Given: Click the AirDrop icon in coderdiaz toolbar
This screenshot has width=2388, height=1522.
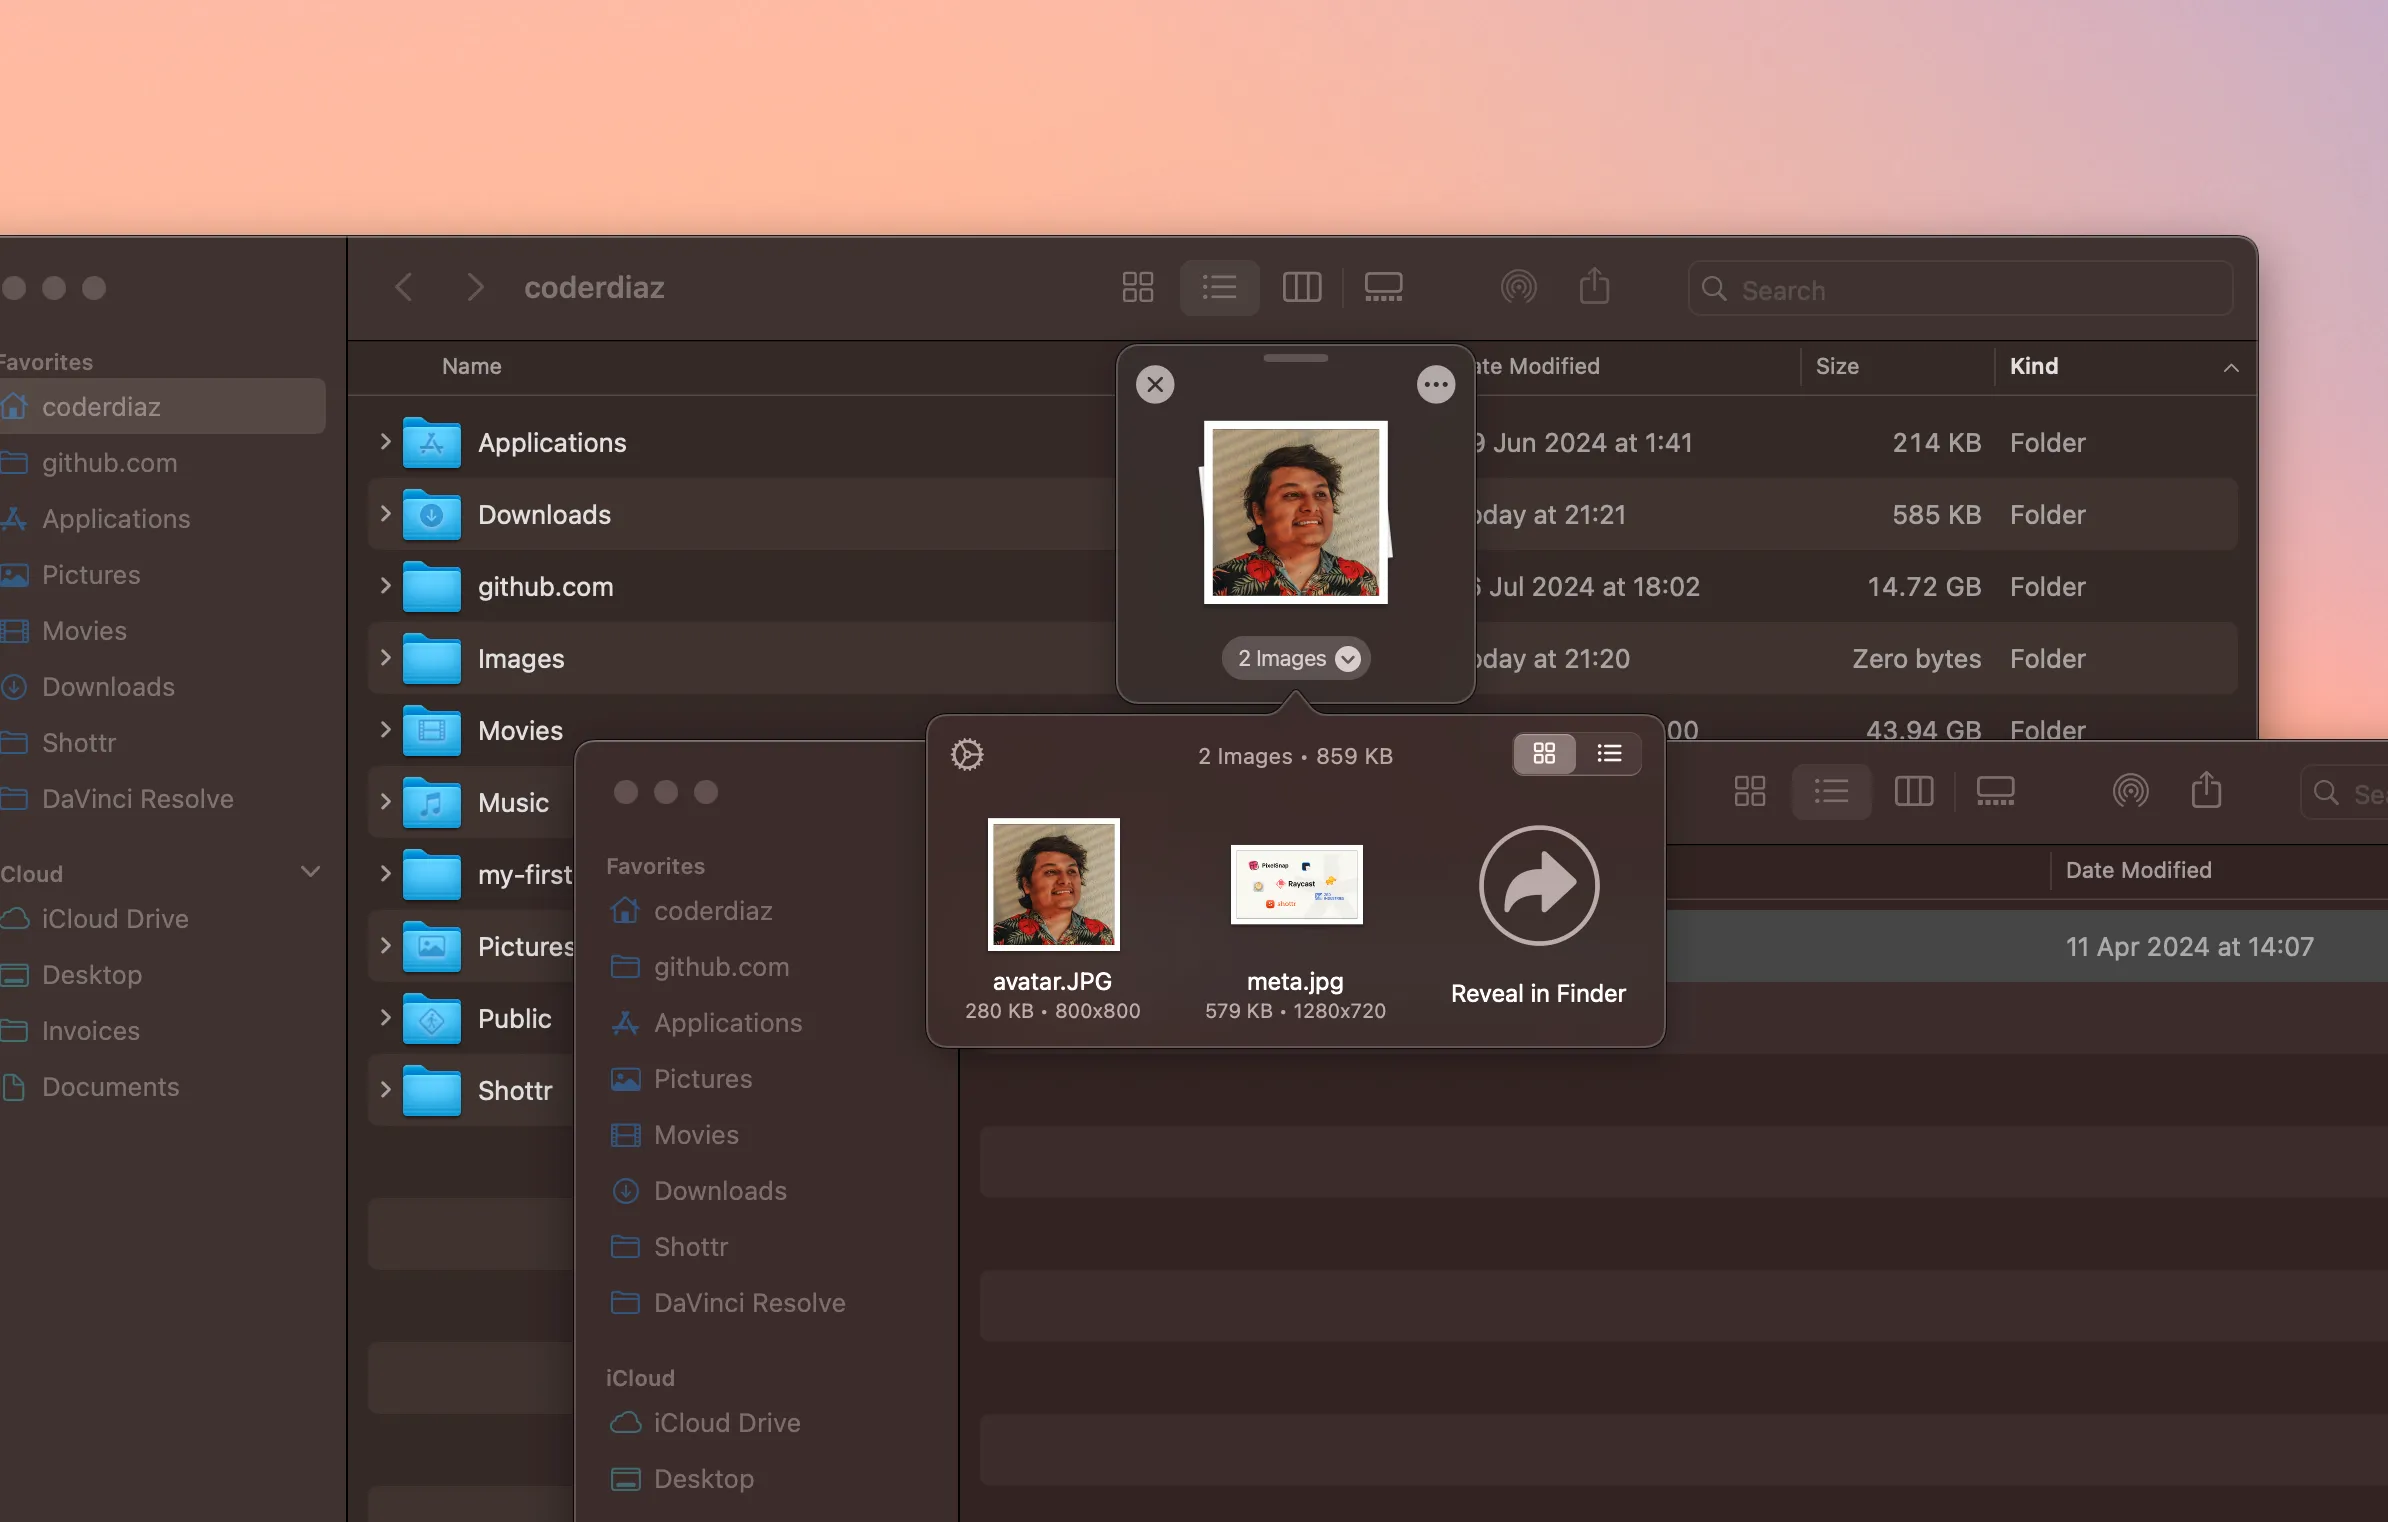Looking at the screenshot, I should (1518, 288).
